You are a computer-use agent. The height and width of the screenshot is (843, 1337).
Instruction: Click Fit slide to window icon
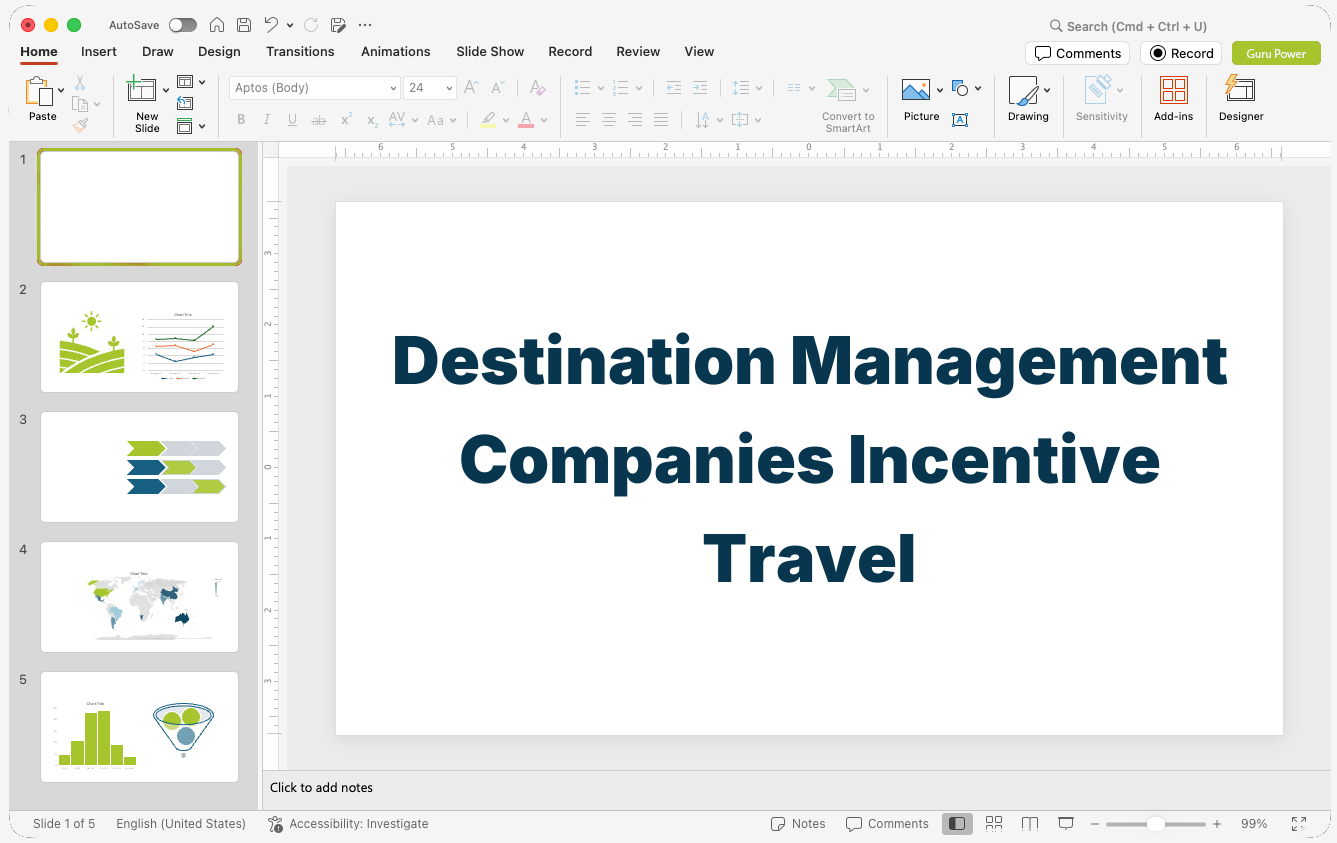[1299, 824]
